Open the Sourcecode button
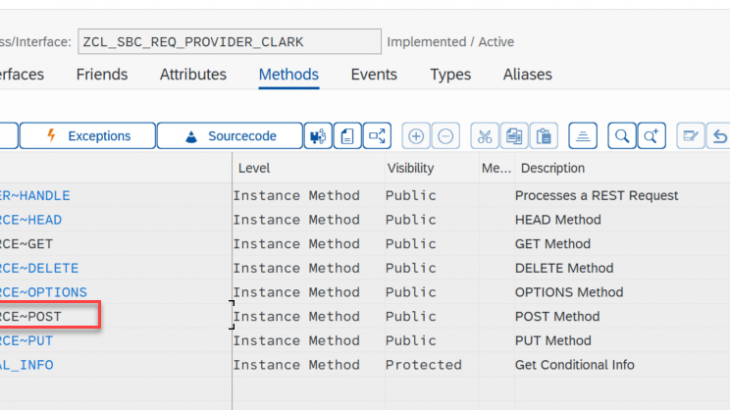This screenshot has width=730, height=410. click(230, 136)
